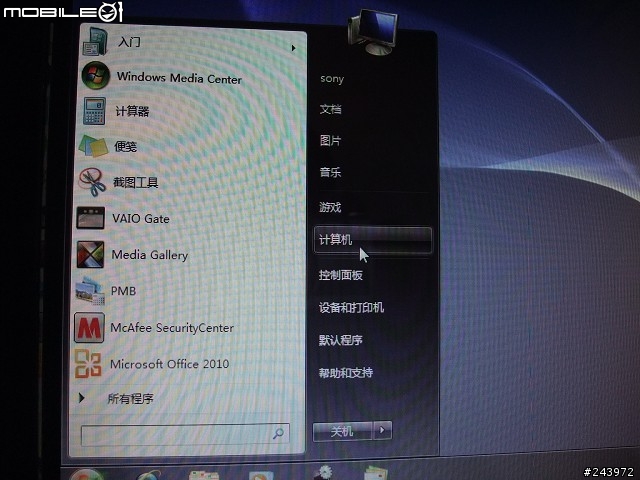Open the 计算器 calculator icon
This screenshot has width=640, height=480.
[x=94, y=111]
